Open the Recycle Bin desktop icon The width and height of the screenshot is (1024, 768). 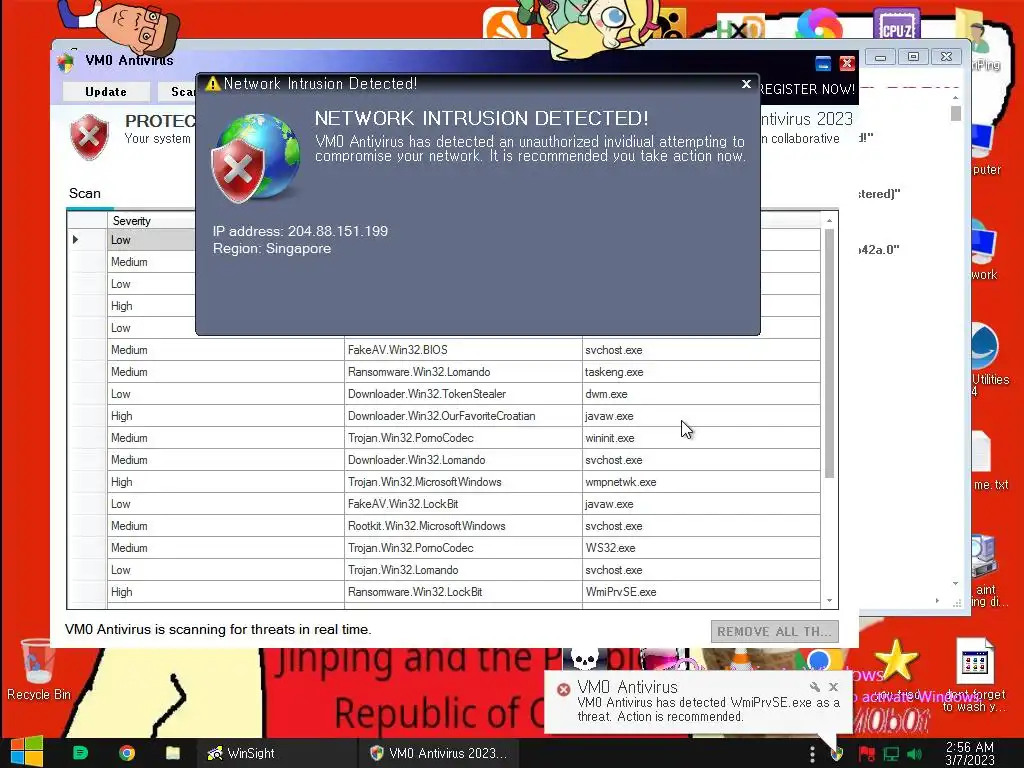click(38, 669)
